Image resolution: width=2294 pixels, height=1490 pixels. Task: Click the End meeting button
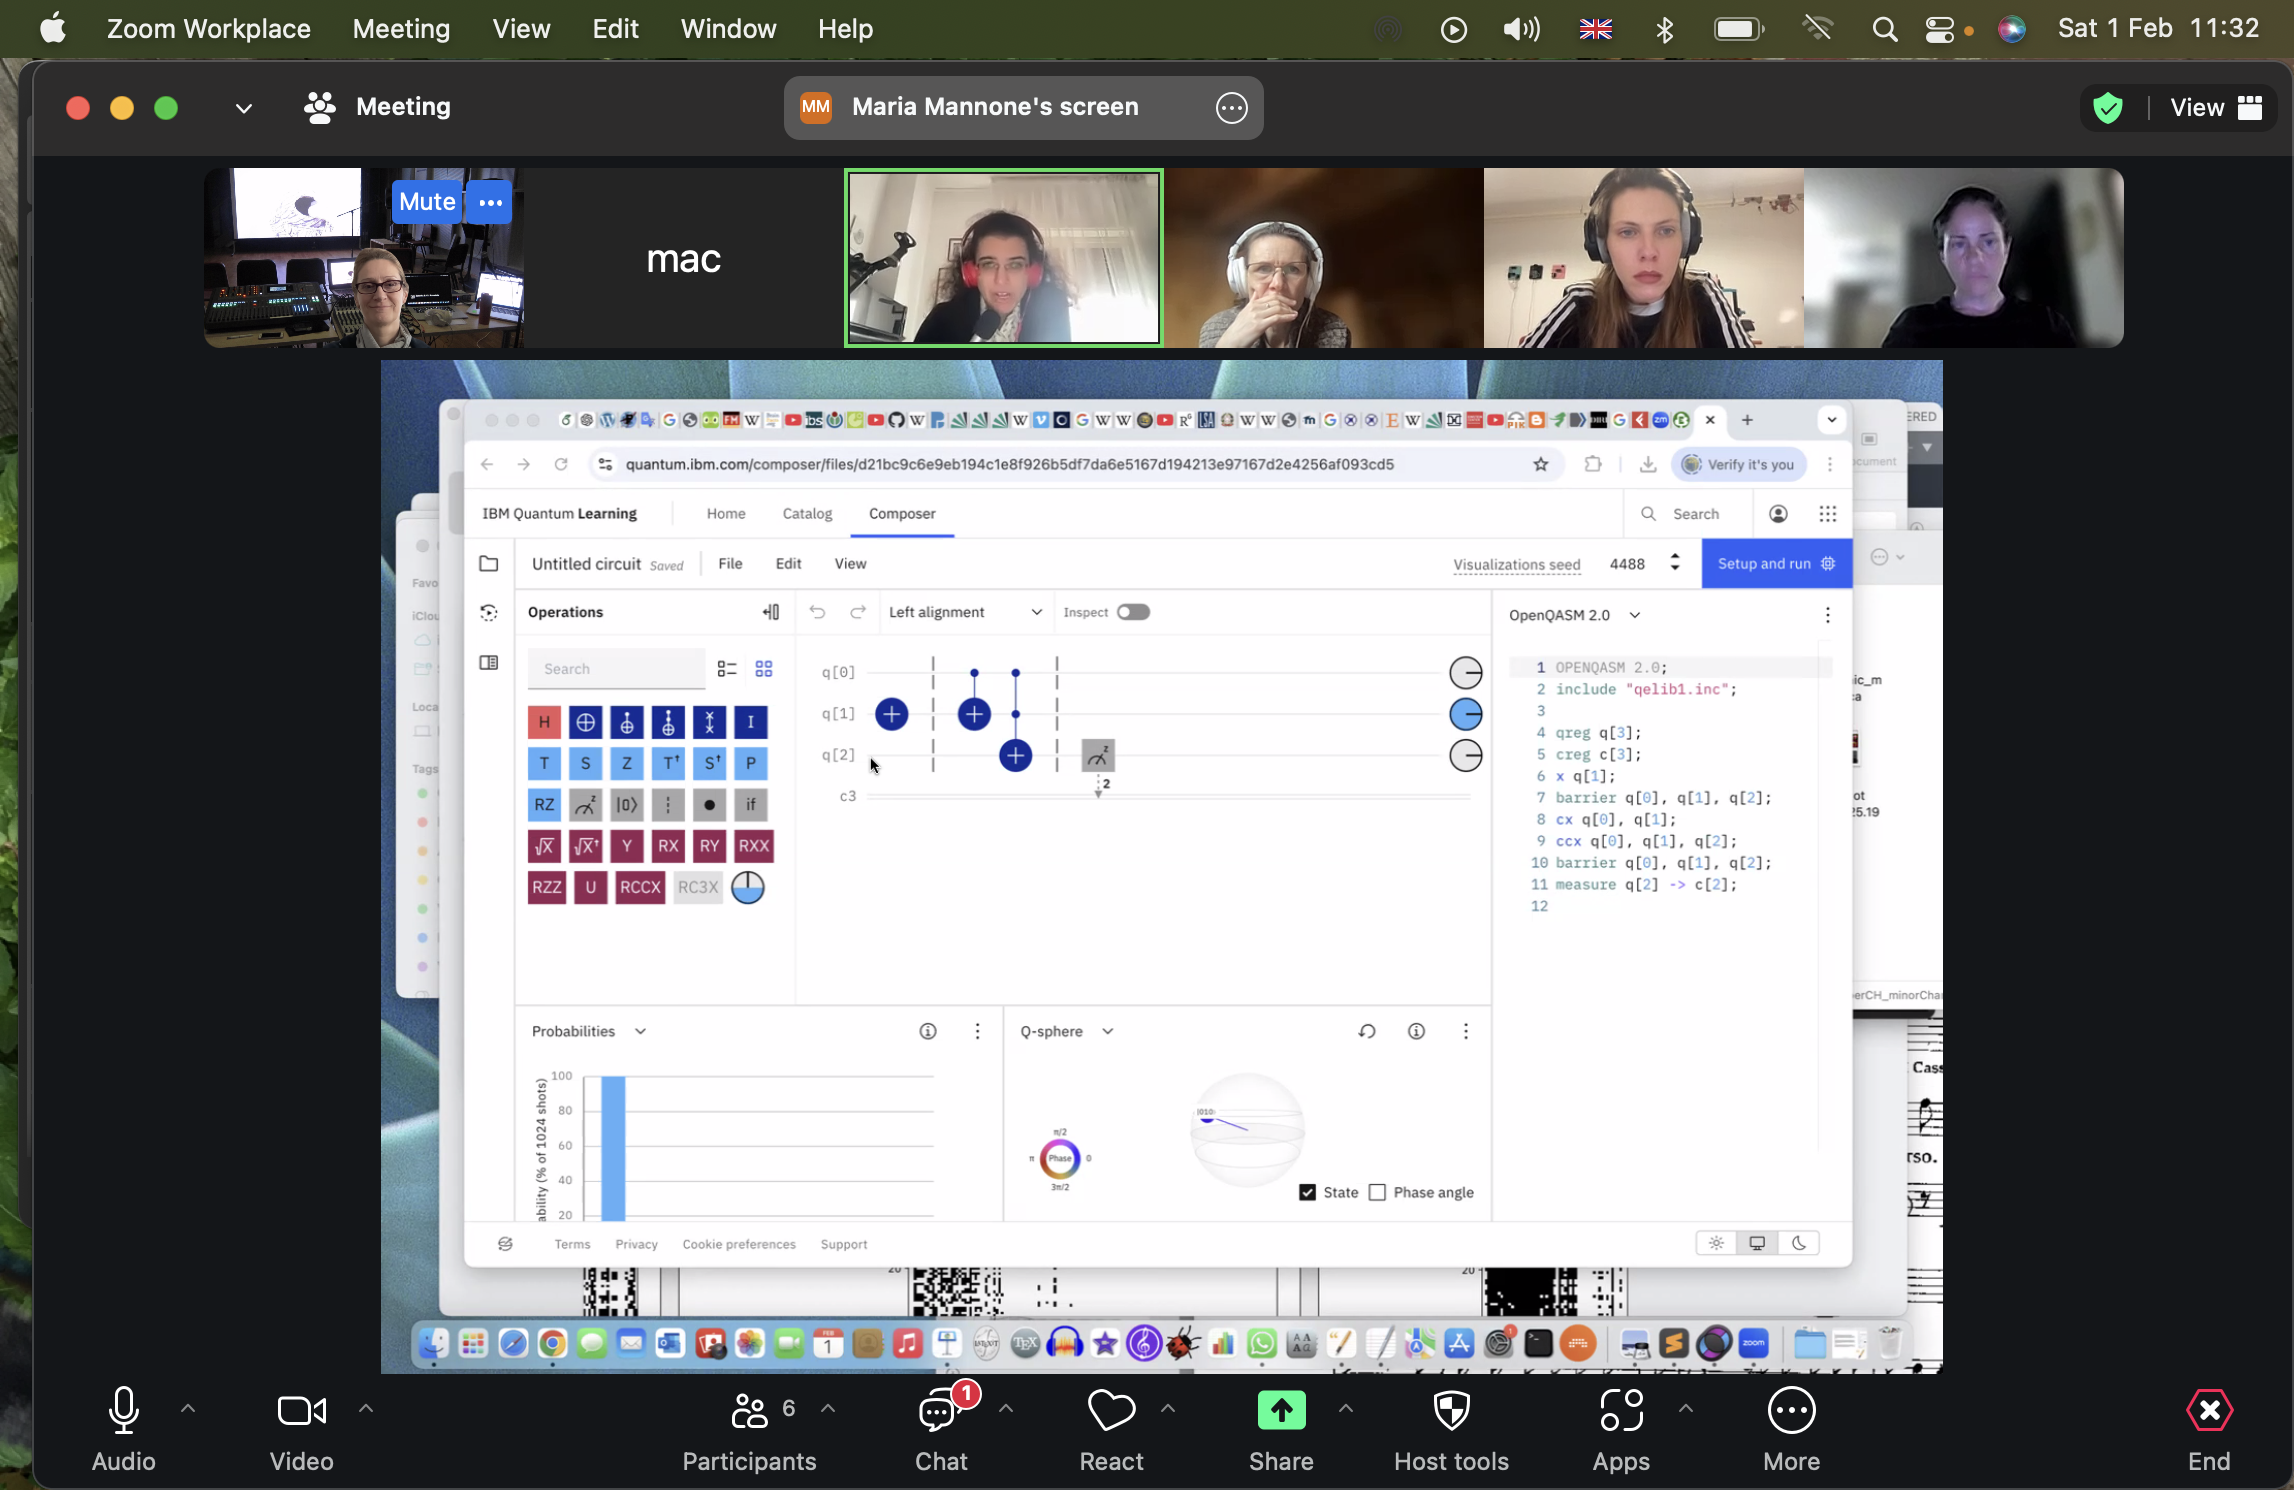(2209, 1411)
